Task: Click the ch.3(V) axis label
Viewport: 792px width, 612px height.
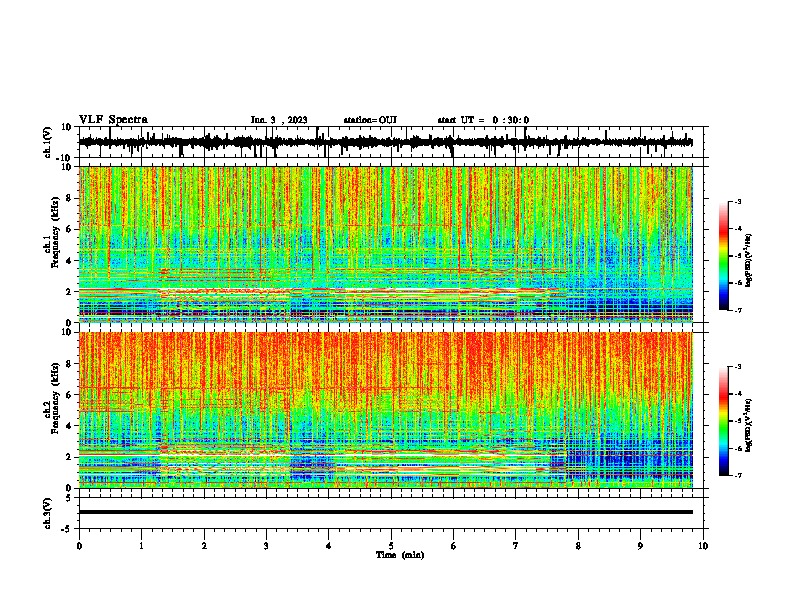Action: click(48, 513)
